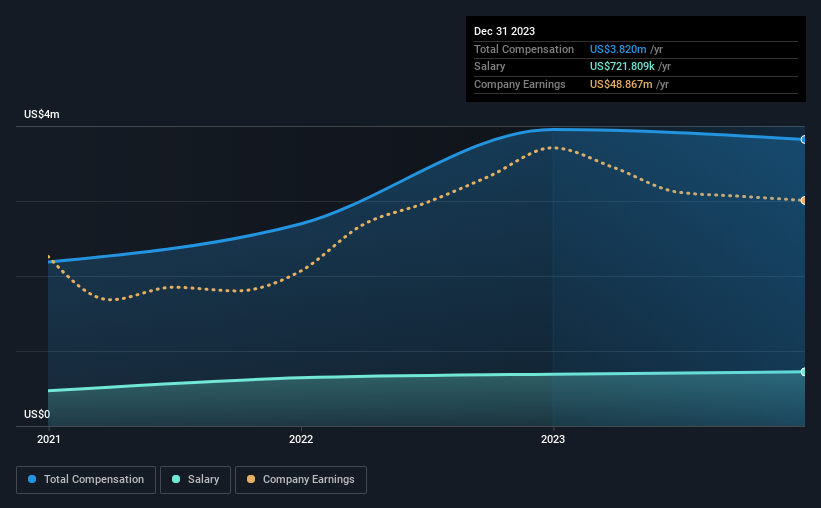The height and width of the screenshot is (508, 821).
Task: Click the orange Company Earnings legend dot
Action: tap(251, 479)
